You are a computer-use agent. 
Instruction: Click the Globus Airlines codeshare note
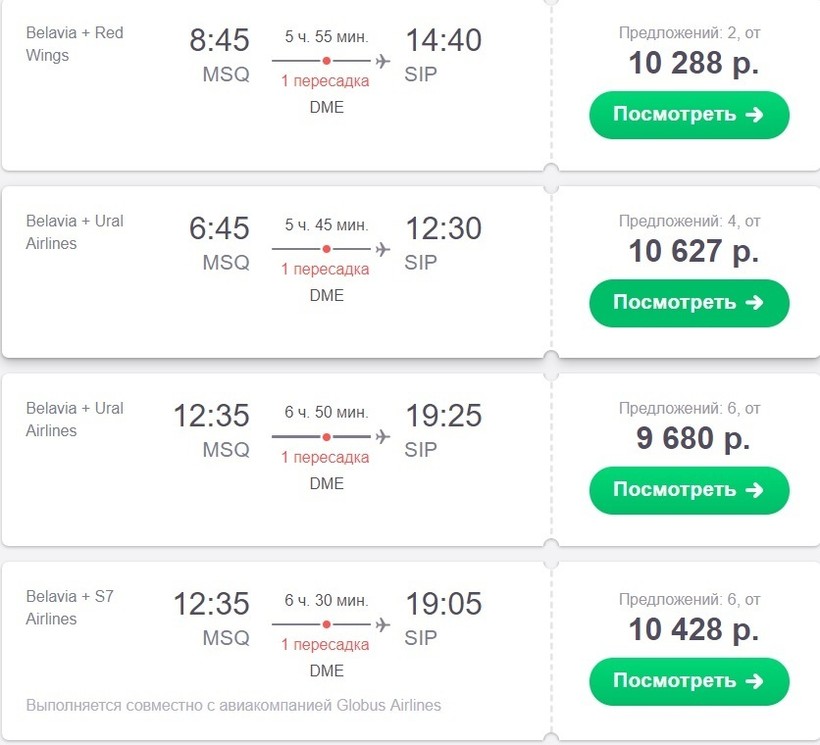tap(233, 705)
